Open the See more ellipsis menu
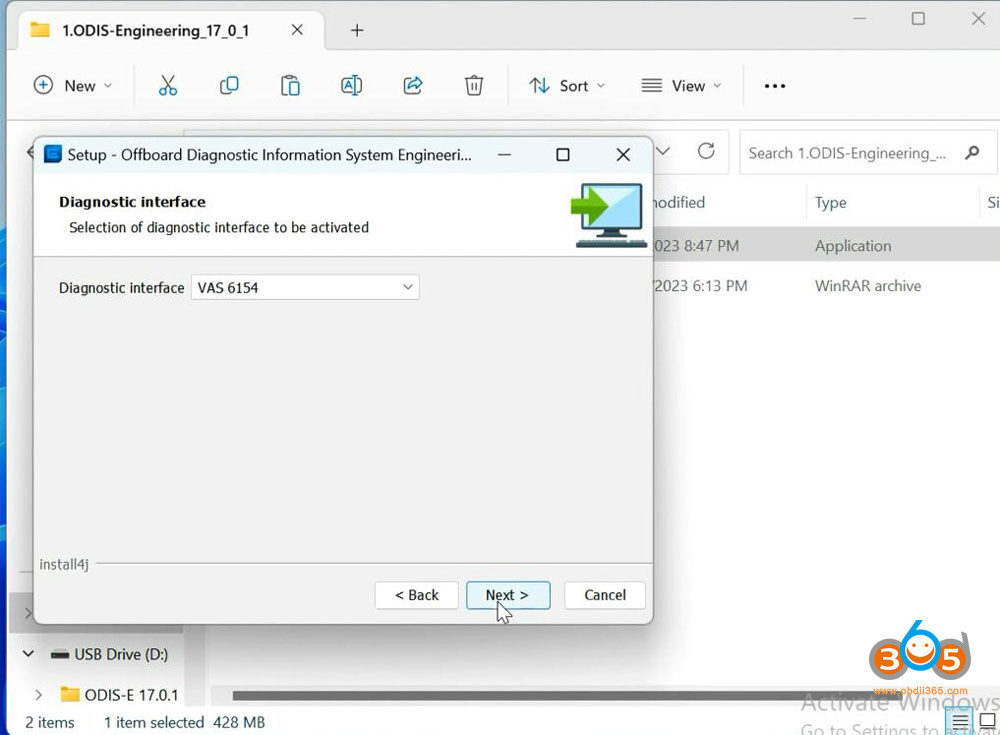The height and width of the screenshot is (735, 1000). click(774, 85)
